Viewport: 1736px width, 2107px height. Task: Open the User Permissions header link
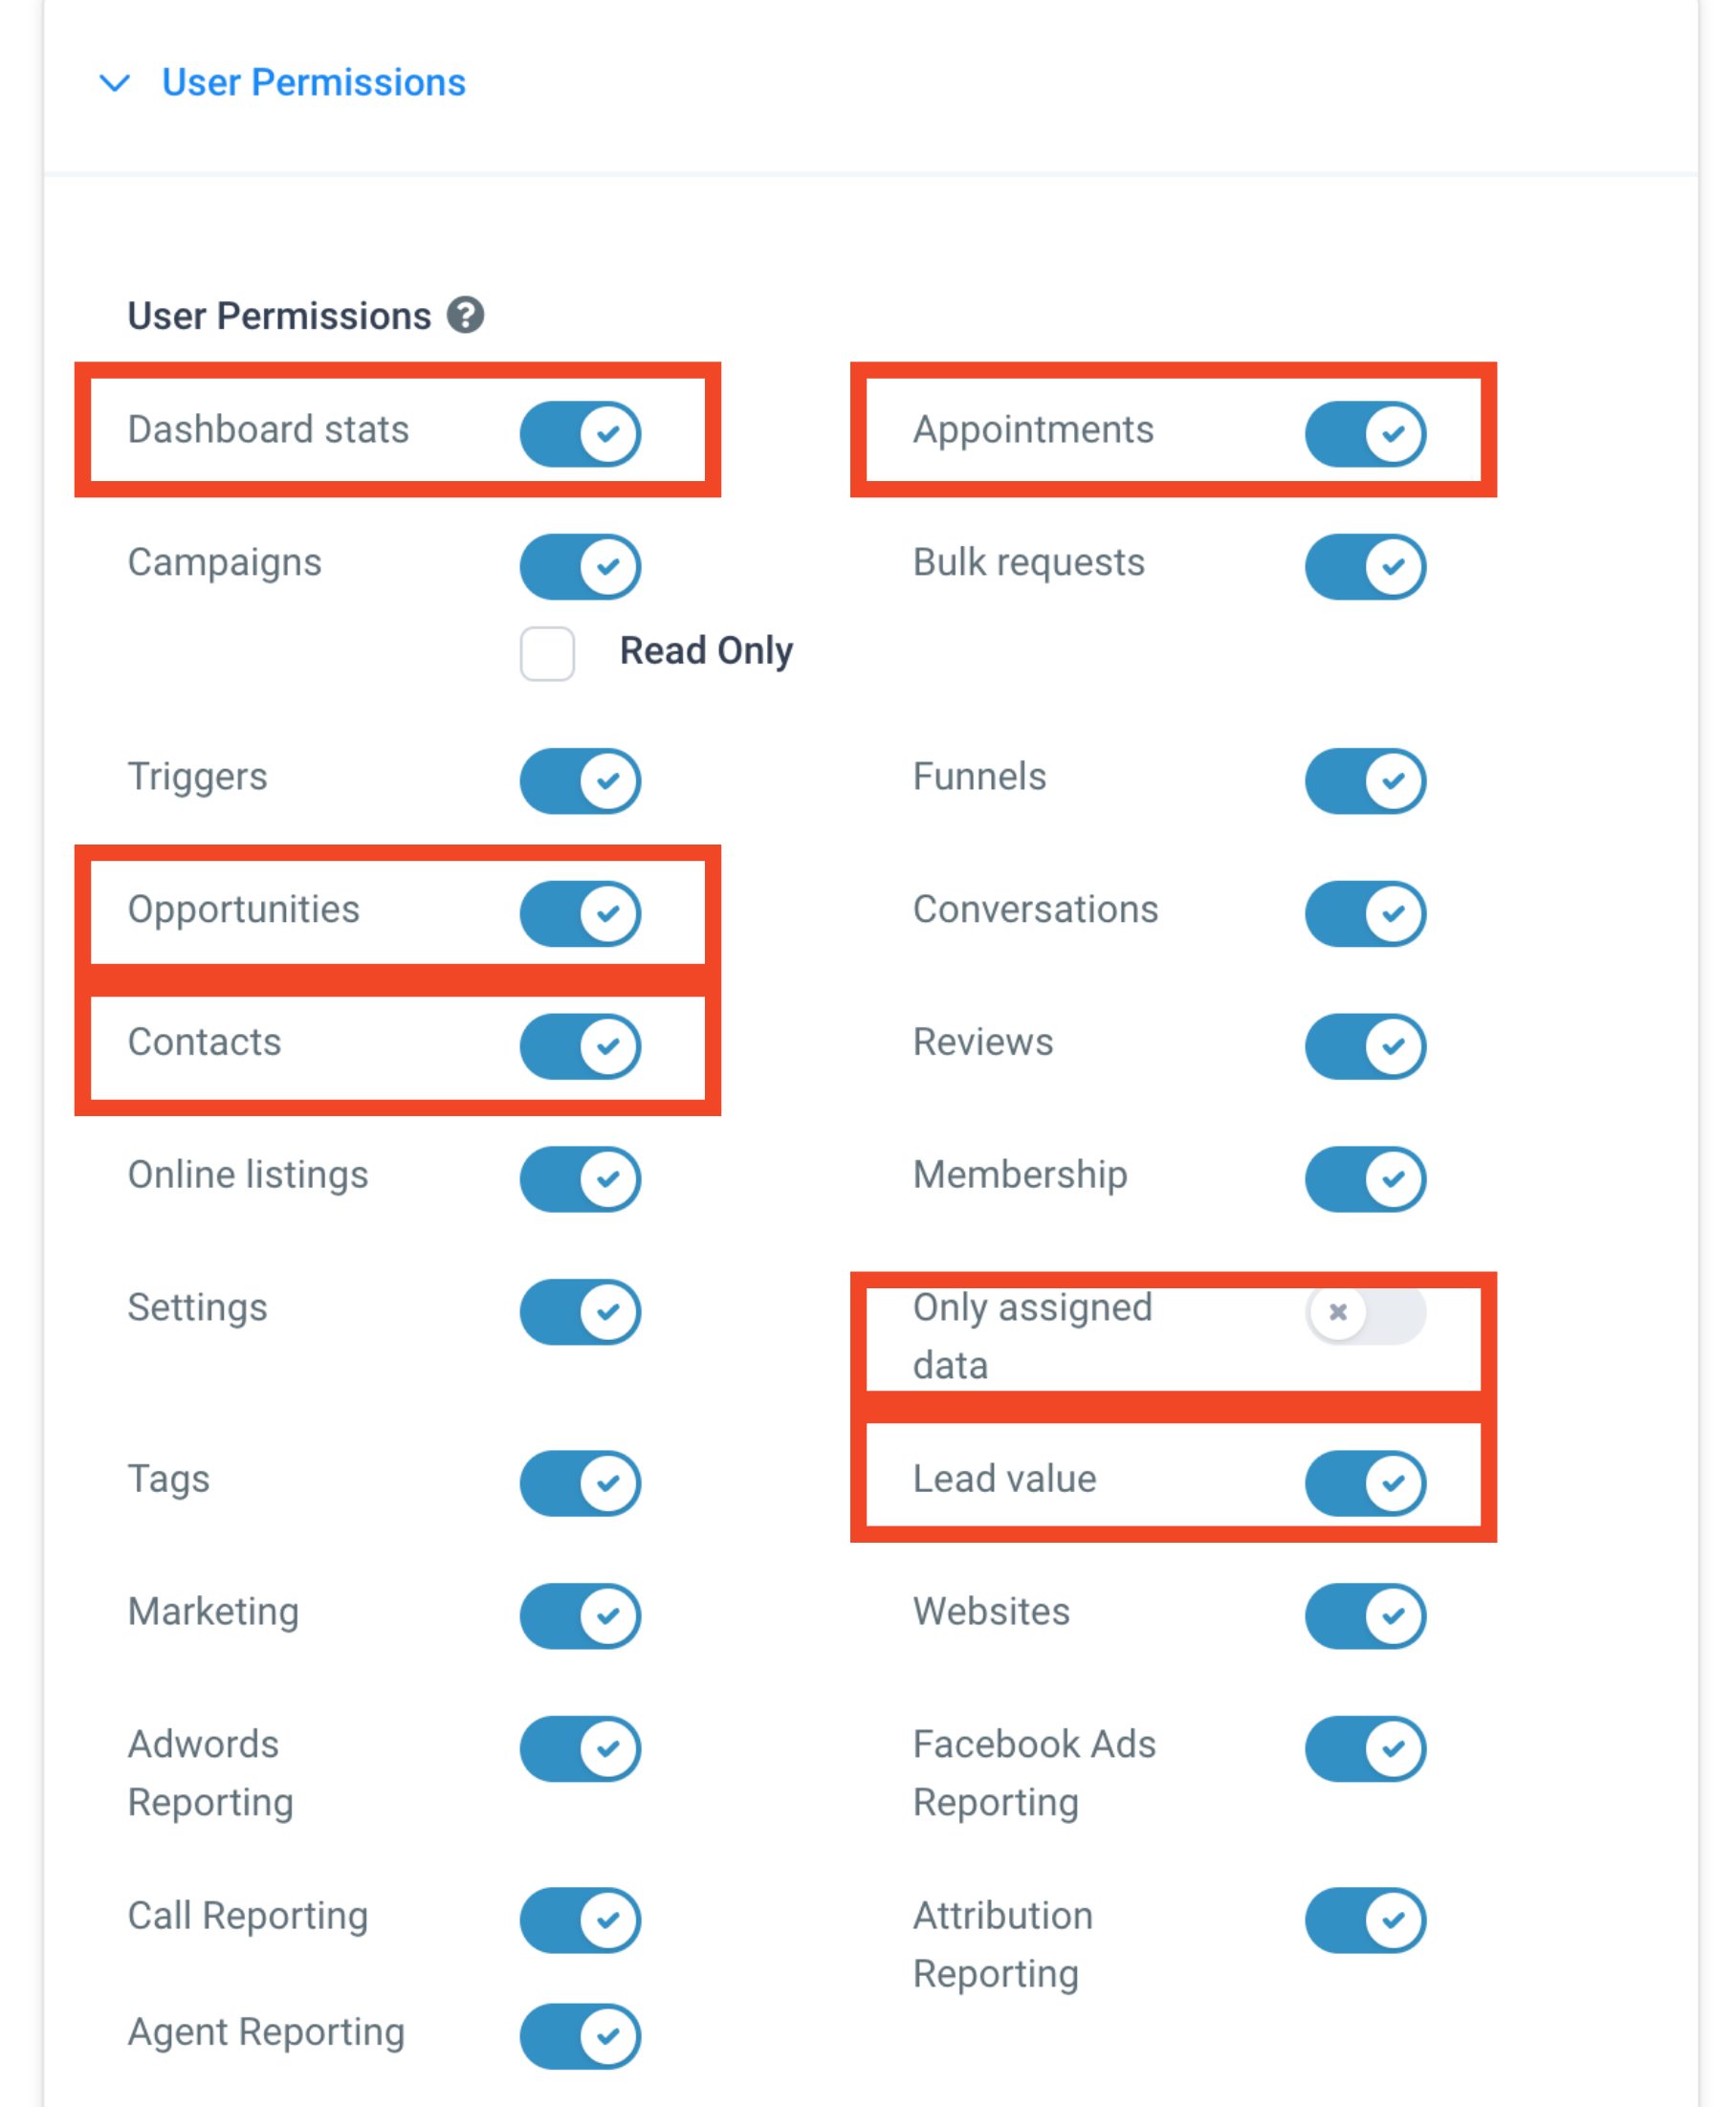pos(313,82)
